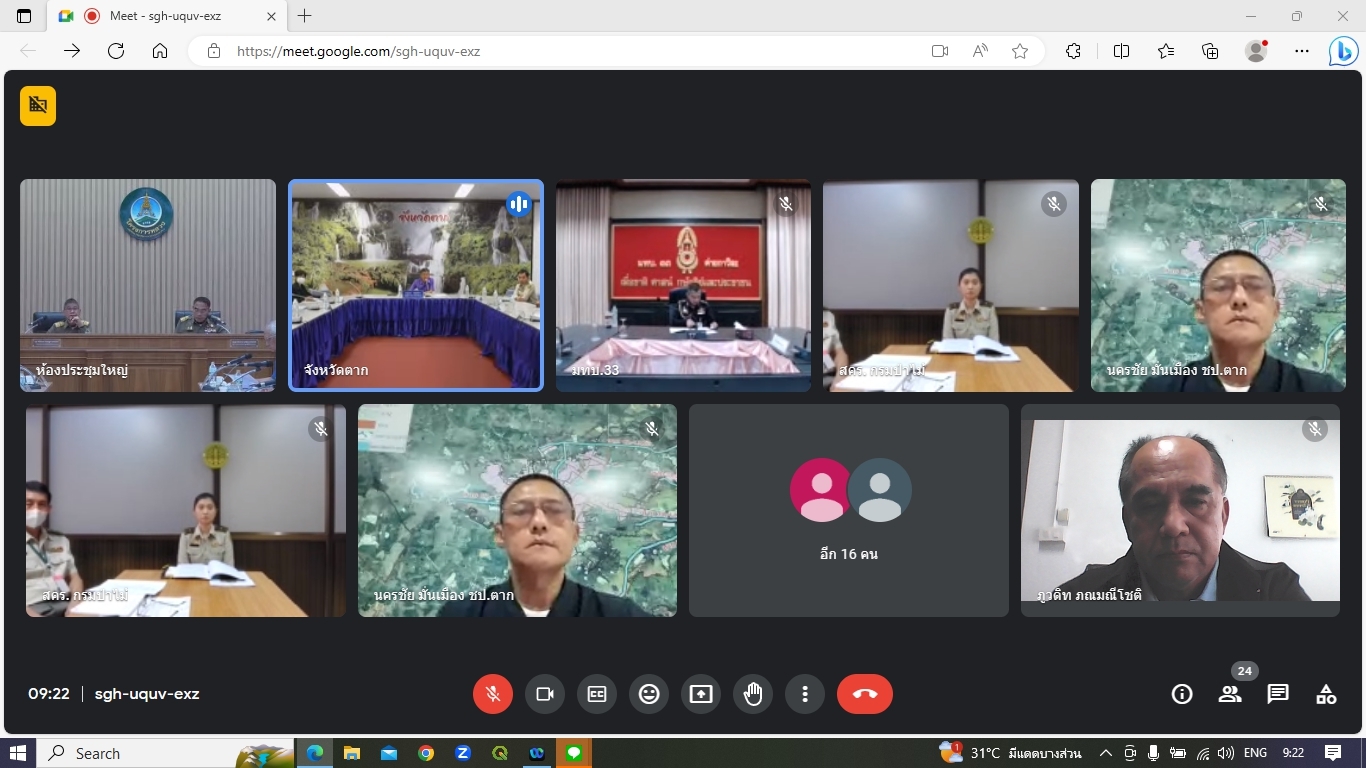Open Edge Settings and more menu
This screenshot has width=1366, height=768.
1302,51
